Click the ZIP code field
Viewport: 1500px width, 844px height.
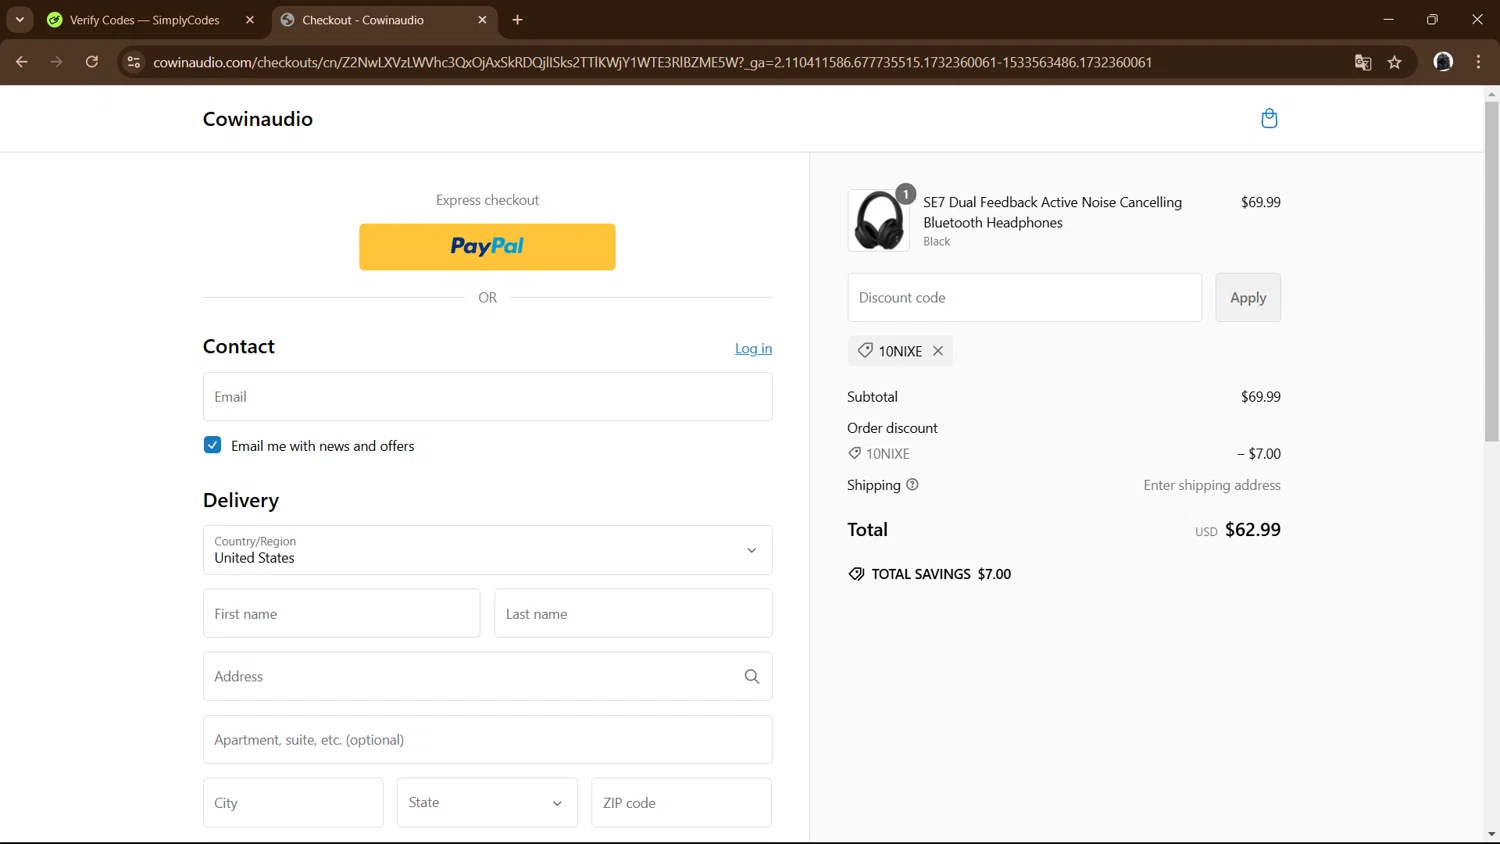(x=681, y=803)
